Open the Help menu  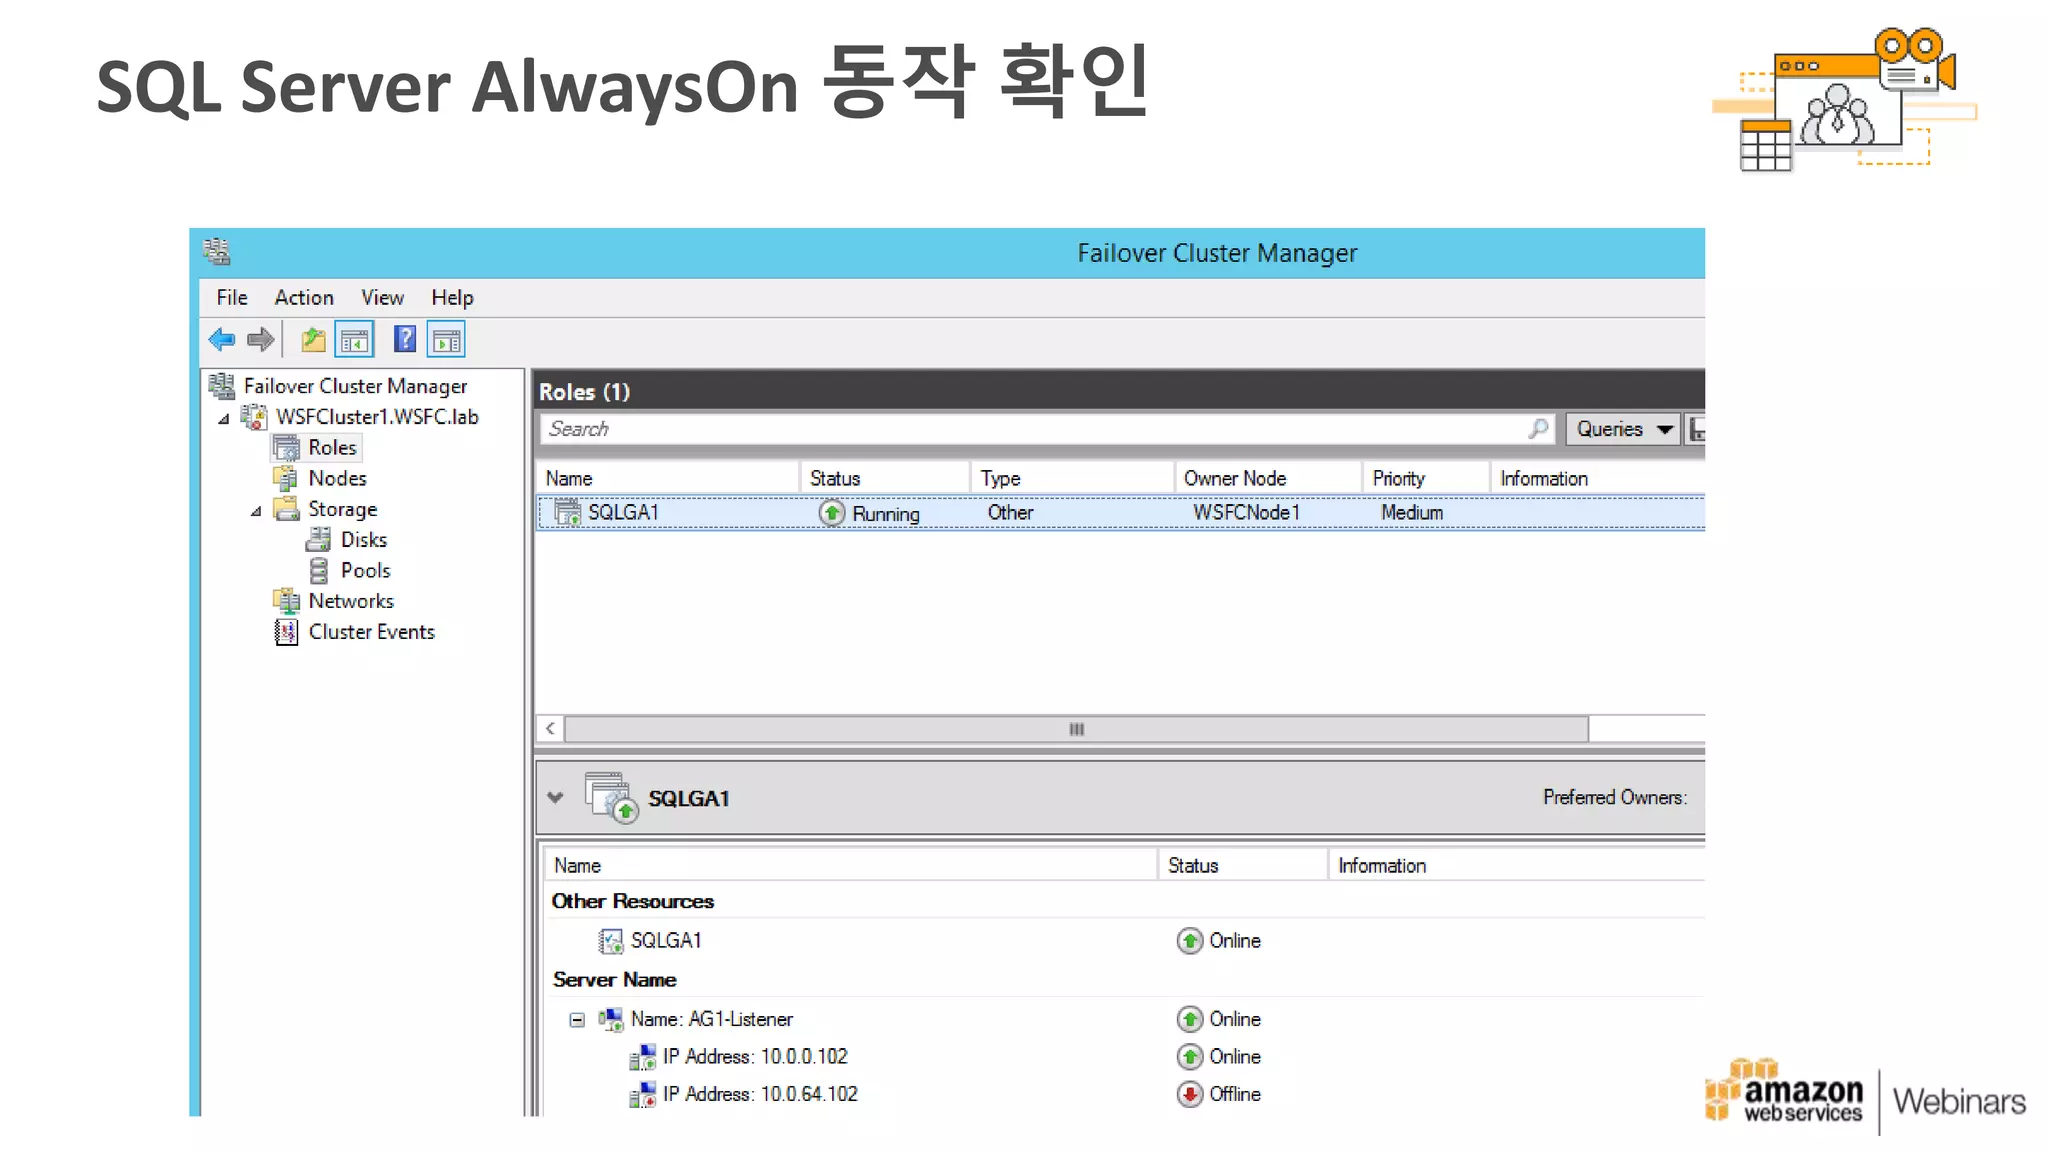pos(452,298)
